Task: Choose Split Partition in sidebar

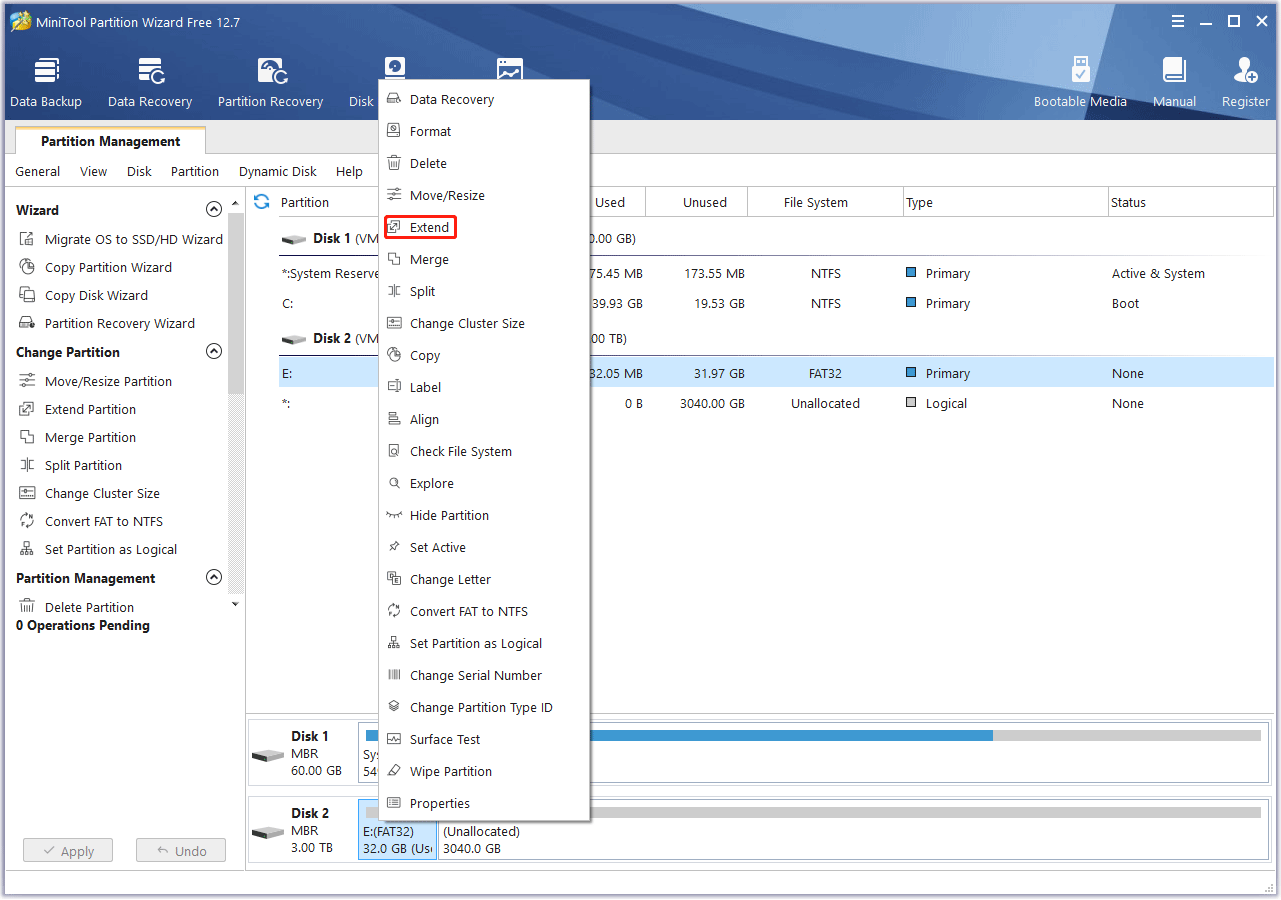Action: [x=70, y=465]
